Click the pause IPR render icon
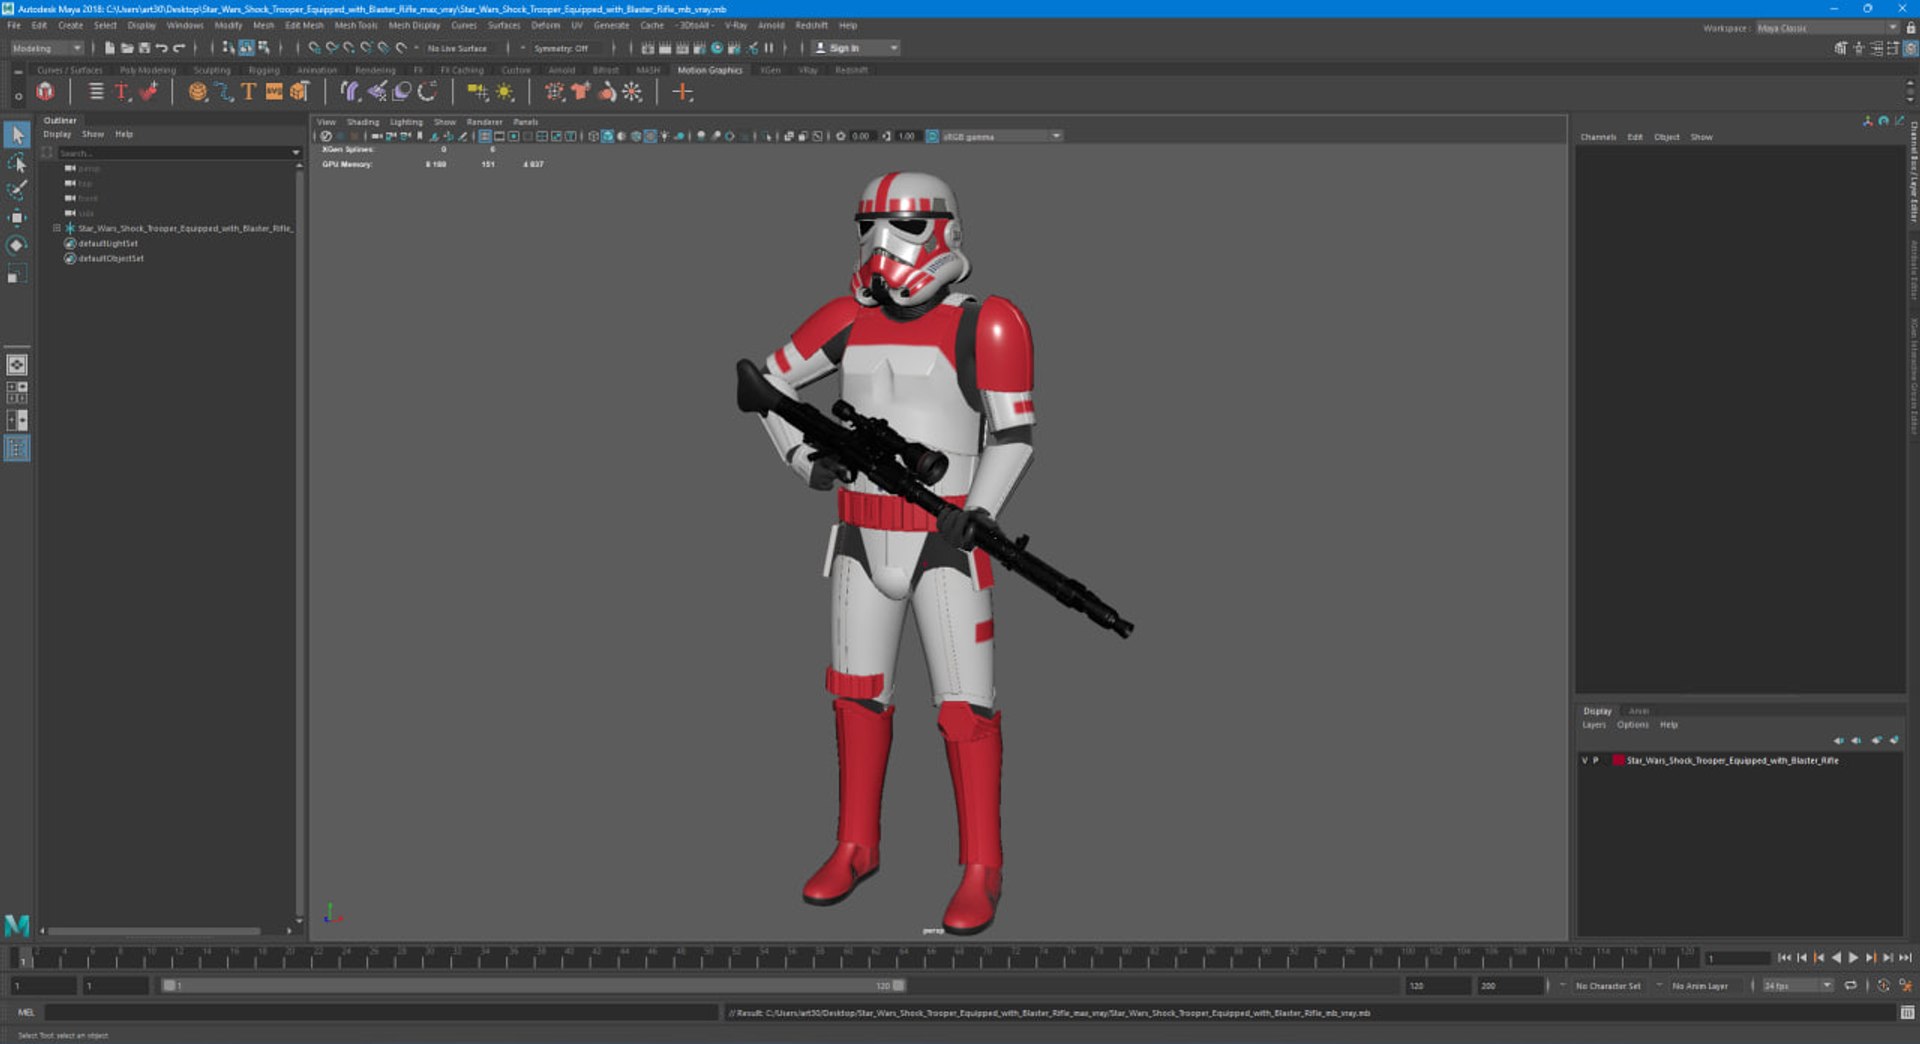Image resolution: width=1920 pixels, height=1044 pixels. 769,48
